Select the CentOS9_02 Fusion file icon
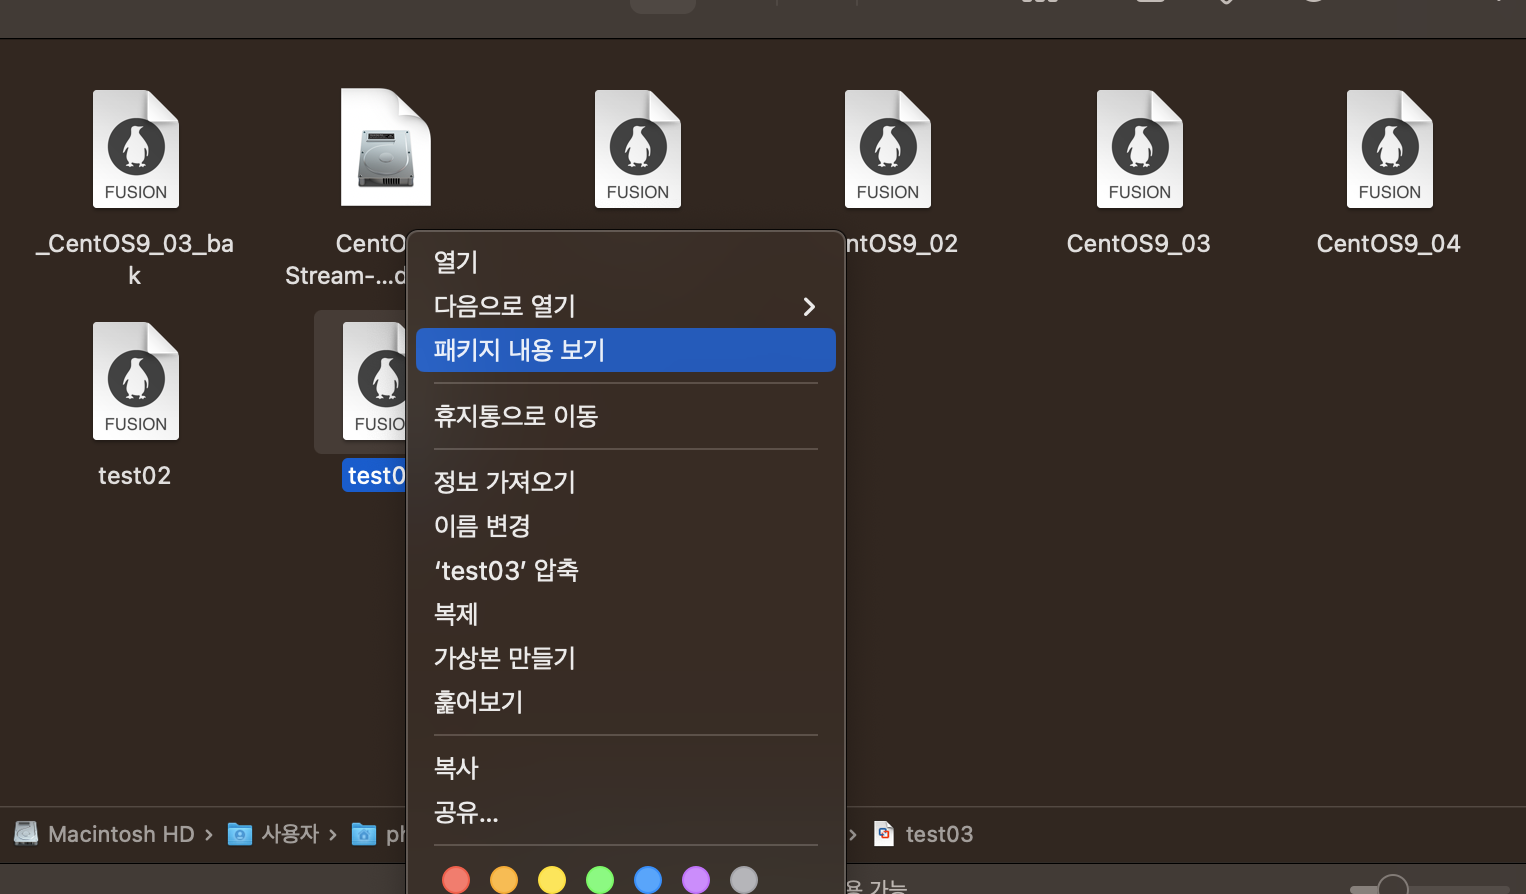 [x=888, y=149]
